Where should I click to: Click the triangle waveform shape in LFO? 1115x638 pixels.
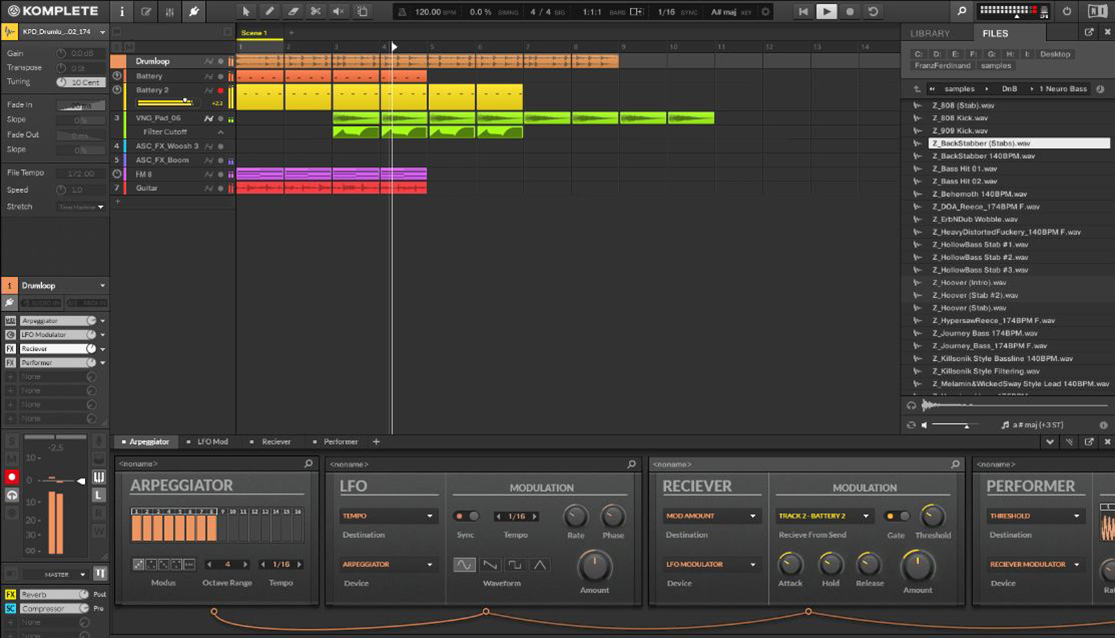540,565
